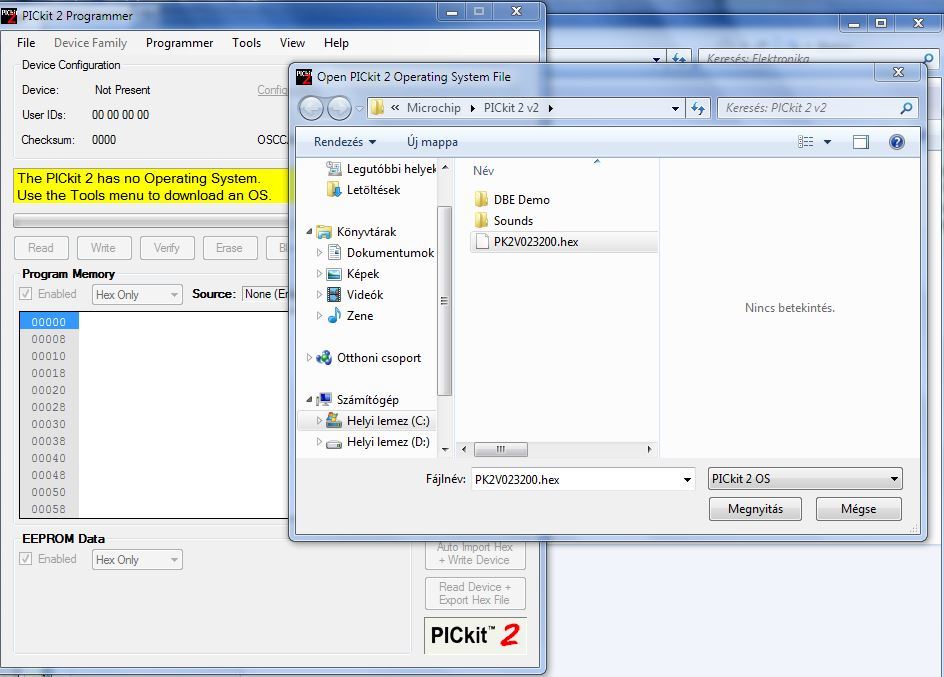944x677 pixels.
Task: Click Read Device + Export Hex File button
Action: [x=475, y=593]
